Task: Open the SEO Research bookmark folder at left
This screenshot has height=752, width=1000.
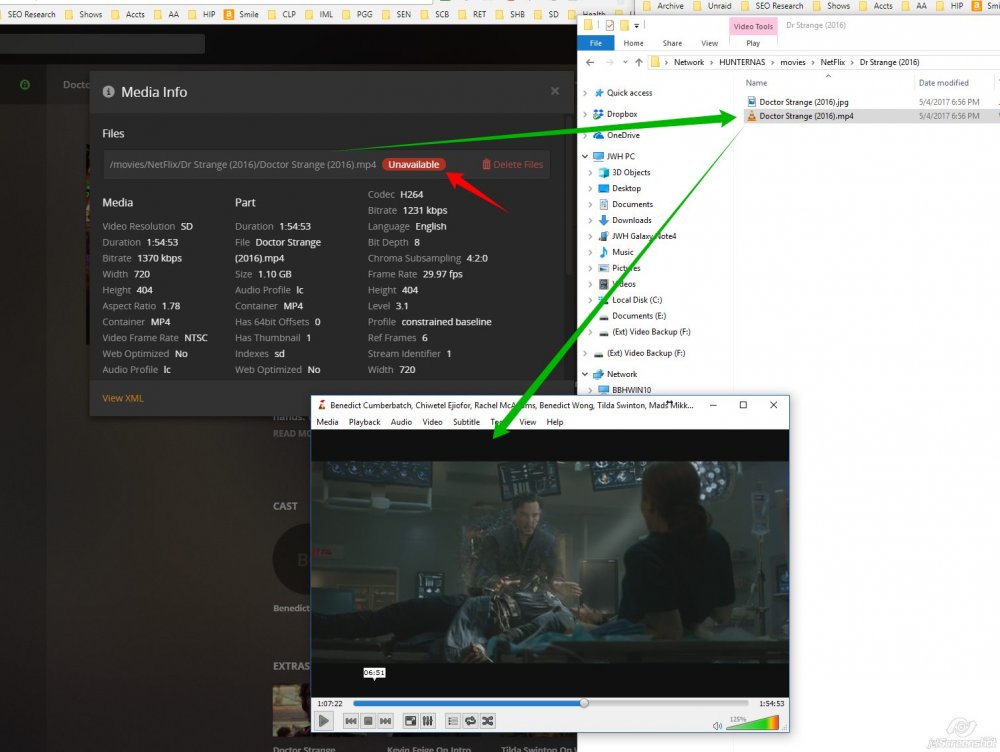Action: (x=31, y=14)
